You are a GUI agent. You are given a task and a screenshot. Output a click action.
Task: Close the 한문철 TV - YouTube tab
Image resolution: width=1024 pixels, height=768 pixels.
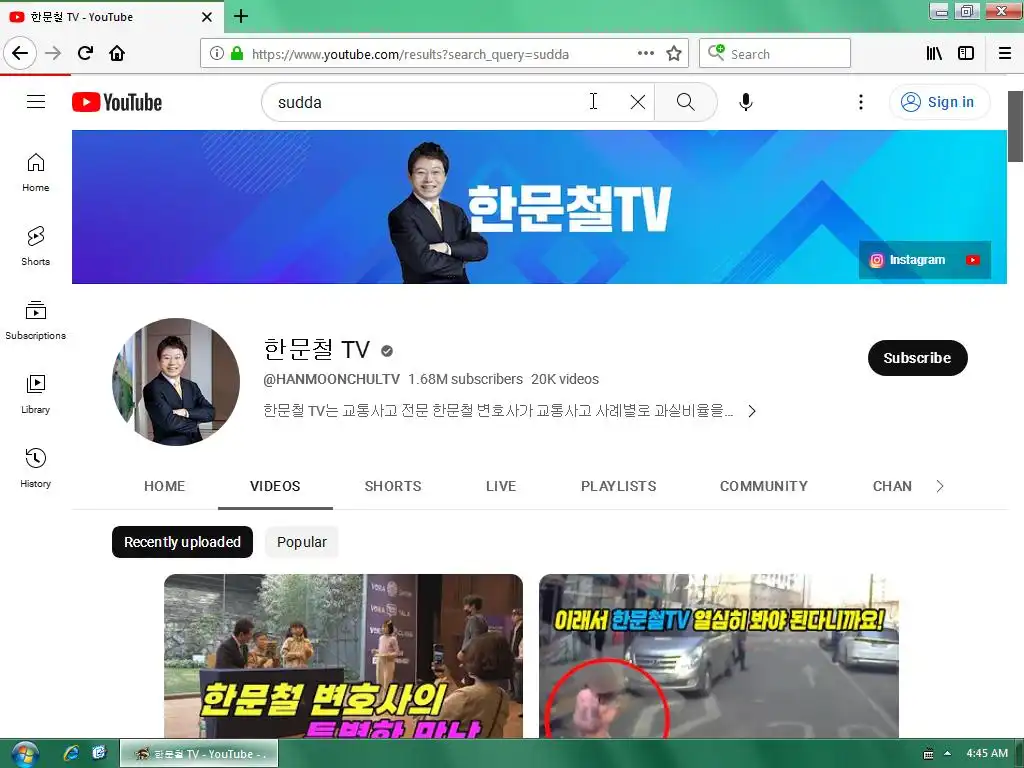(x=207, y=17)
